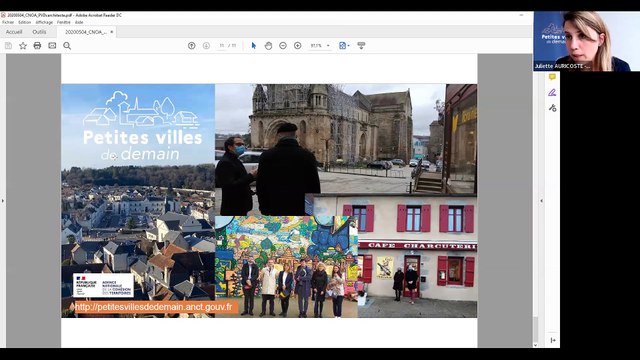Minimize the Acrobat Reader window
Image resolution: width=640 pixels, height=360 pixels.
tap(521, 15)
